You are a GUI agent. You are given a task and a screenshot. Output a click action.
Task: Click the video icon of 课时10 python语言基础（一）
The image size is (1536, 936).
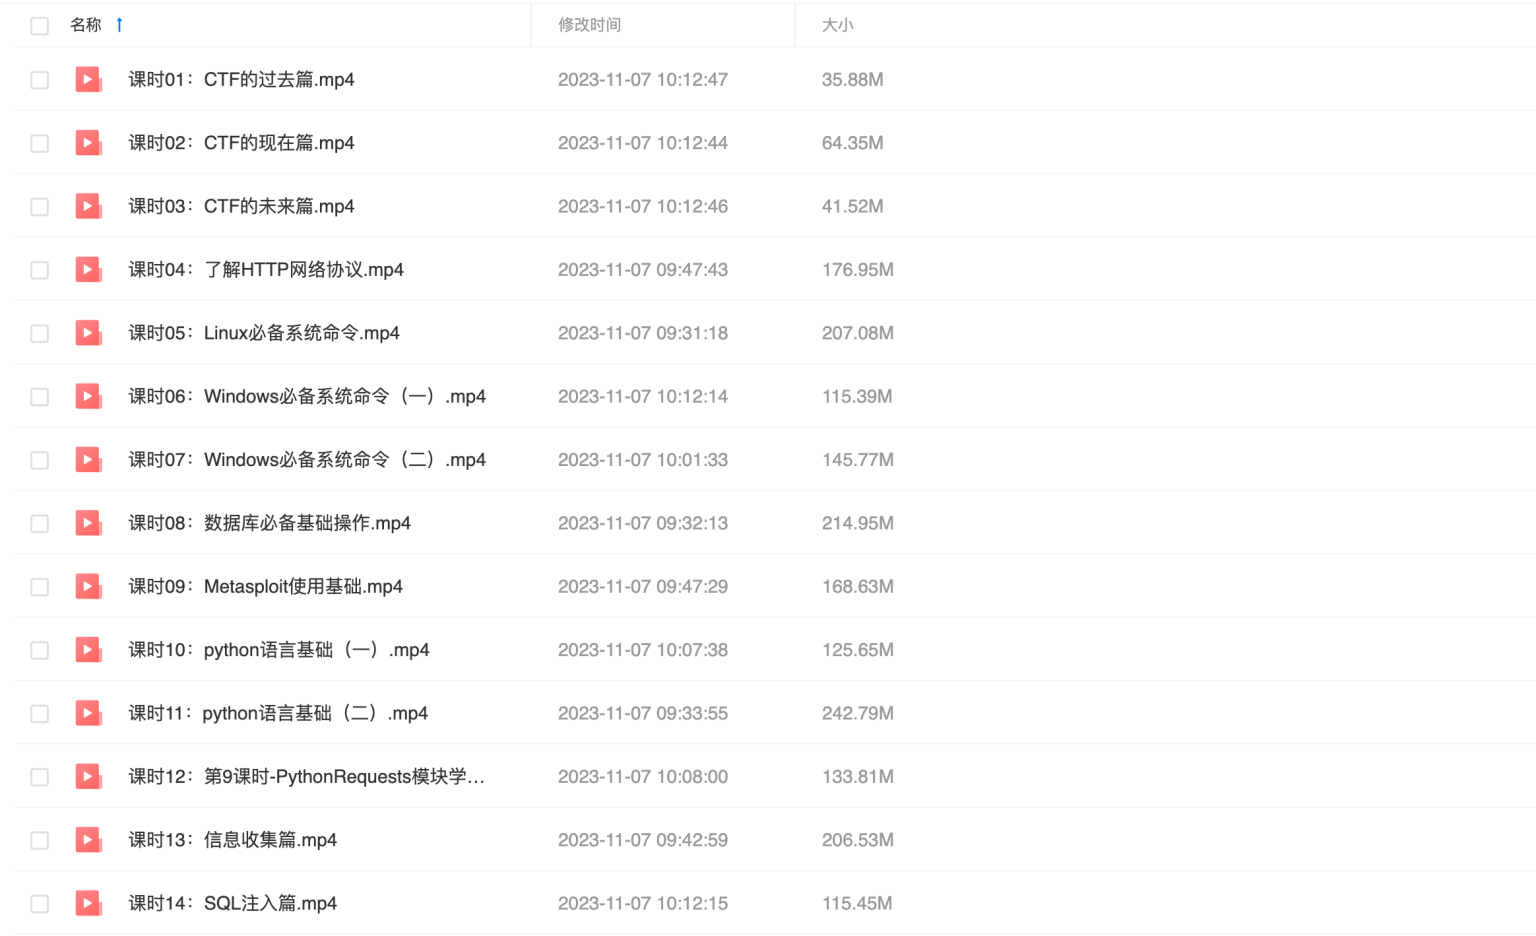pos(88,649)
